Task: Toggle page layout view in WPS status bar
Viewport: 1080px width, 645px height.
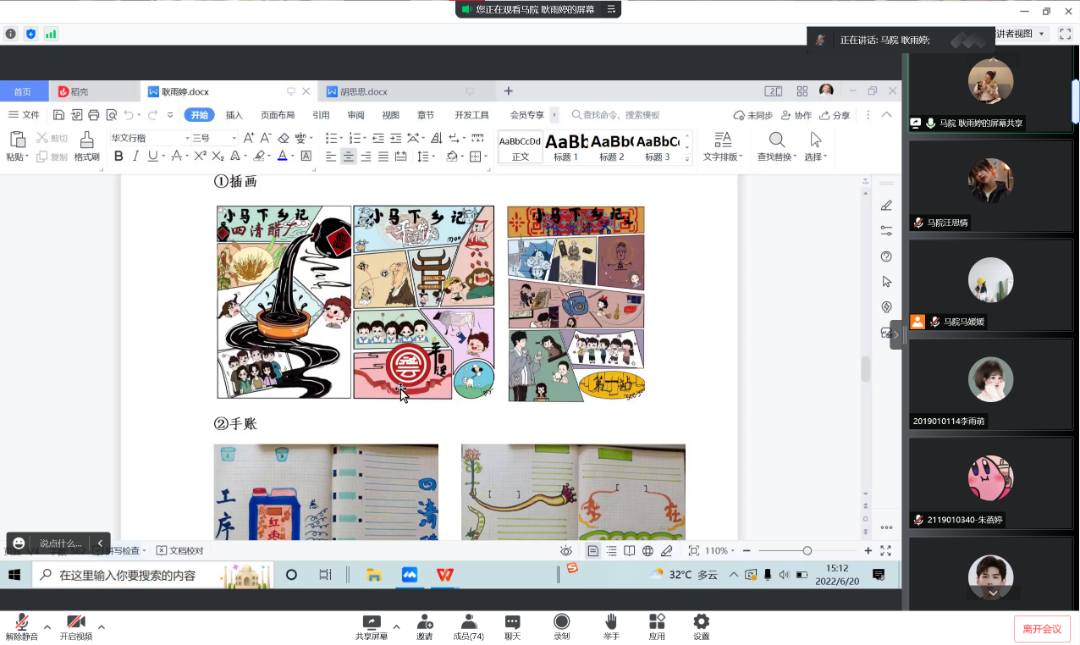Action: (592, 551)
